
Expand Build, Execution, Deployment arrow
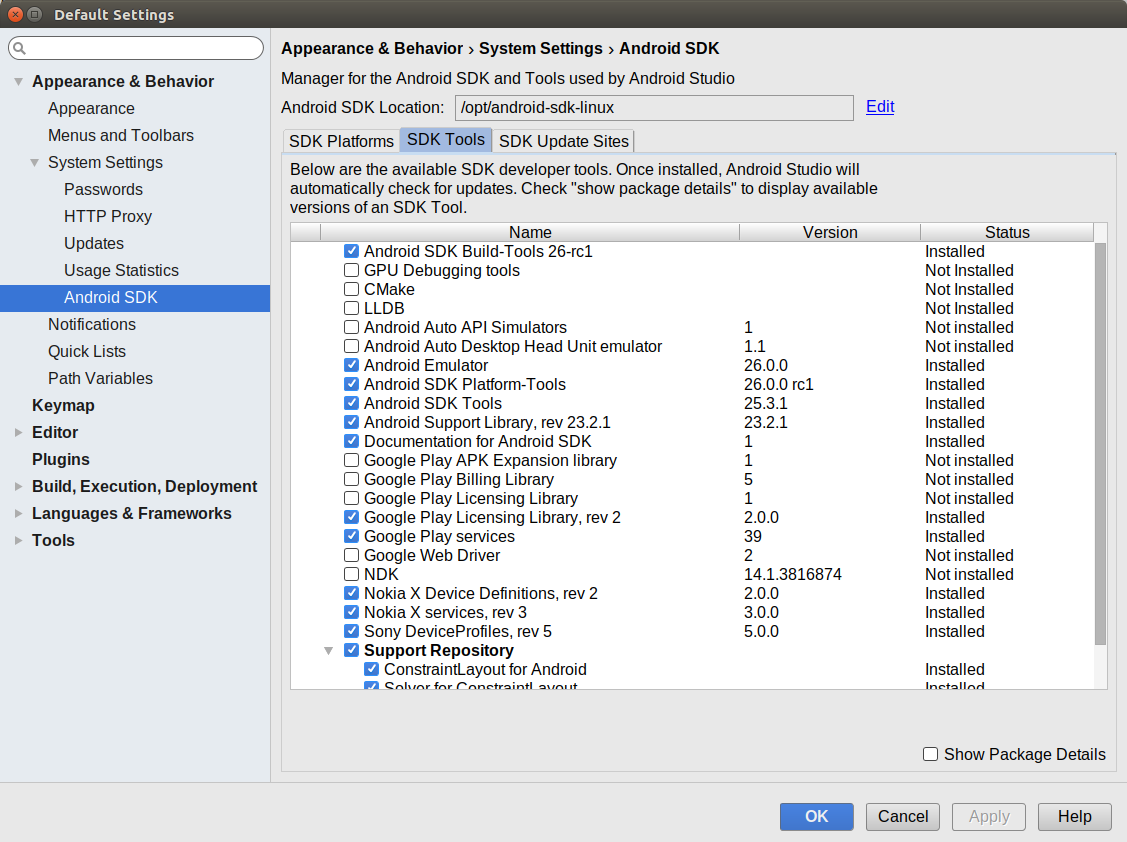click(x=18, y=487)
